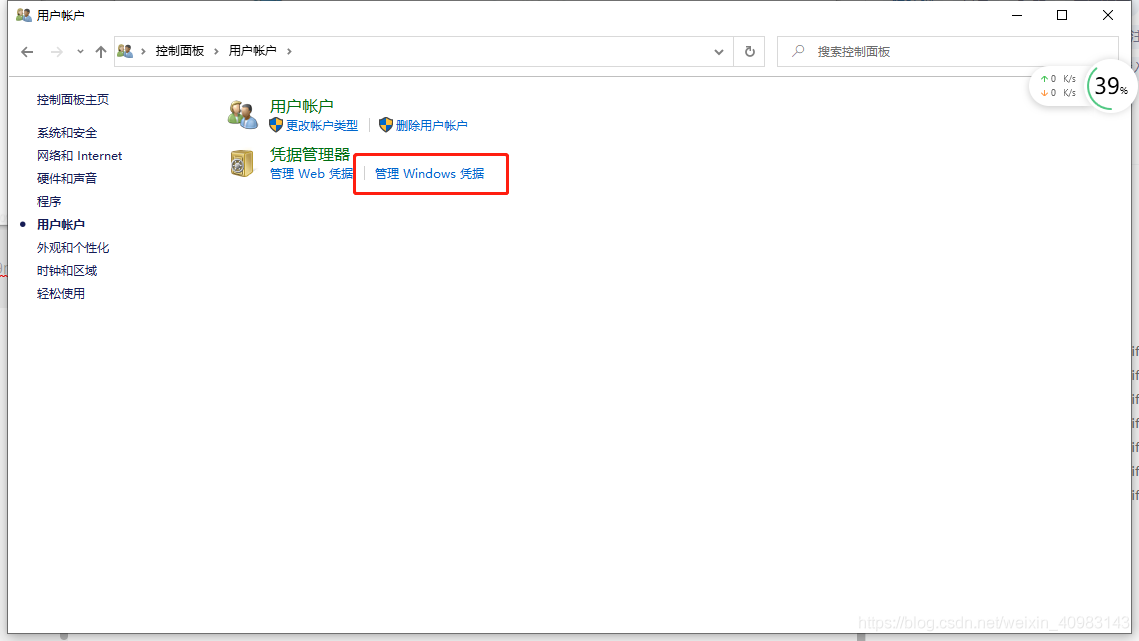This screenshot has width=1139, height=641.
Task: Click the shield icon beside 更改帐户类型
Action: [x=276, y=125]
